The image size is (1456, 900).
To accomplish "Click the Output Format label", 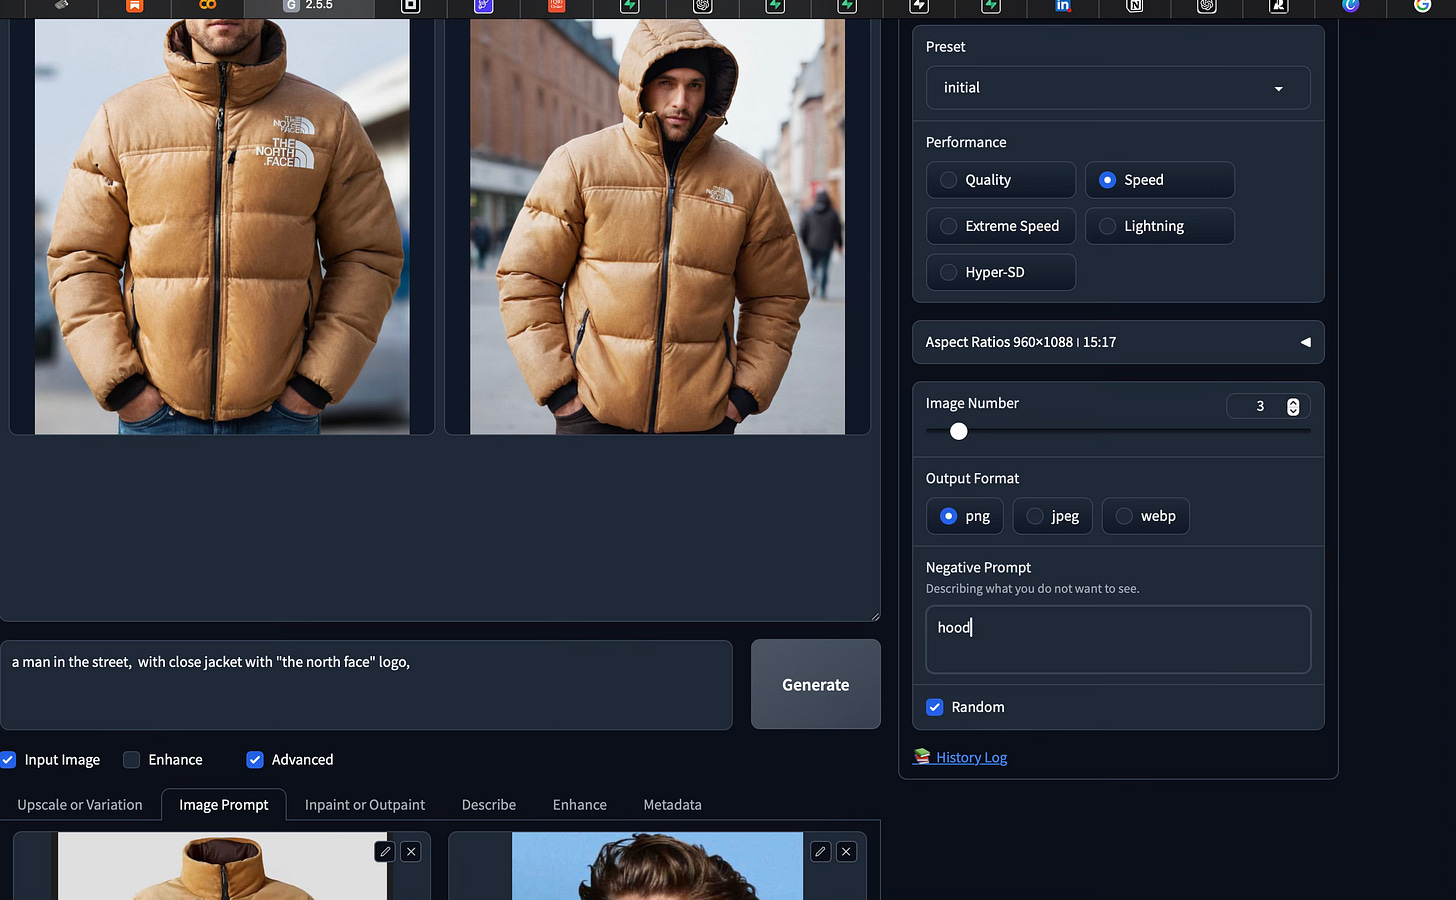I will [972, 478].
